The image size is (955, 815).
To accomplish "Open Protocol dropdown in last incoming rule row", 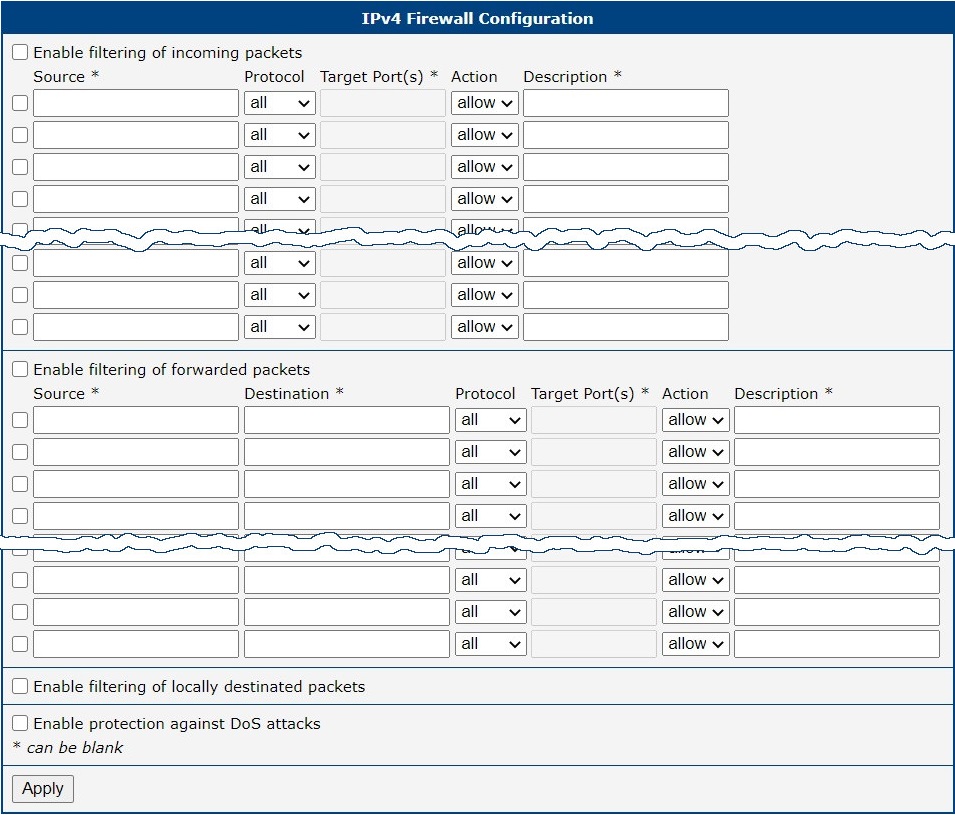I will [280, 327].
